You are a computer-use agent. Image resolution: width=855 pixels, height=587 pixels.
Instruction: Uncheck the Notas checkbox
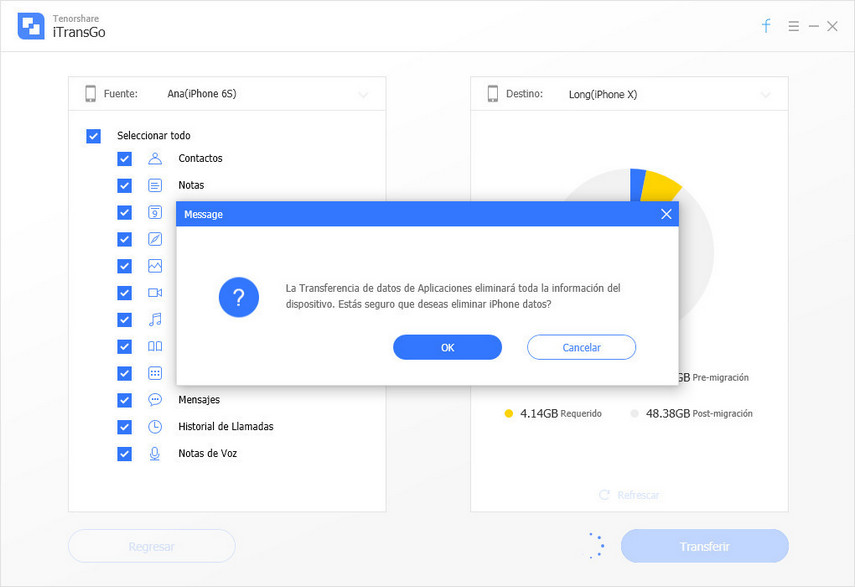coord(124,185)
